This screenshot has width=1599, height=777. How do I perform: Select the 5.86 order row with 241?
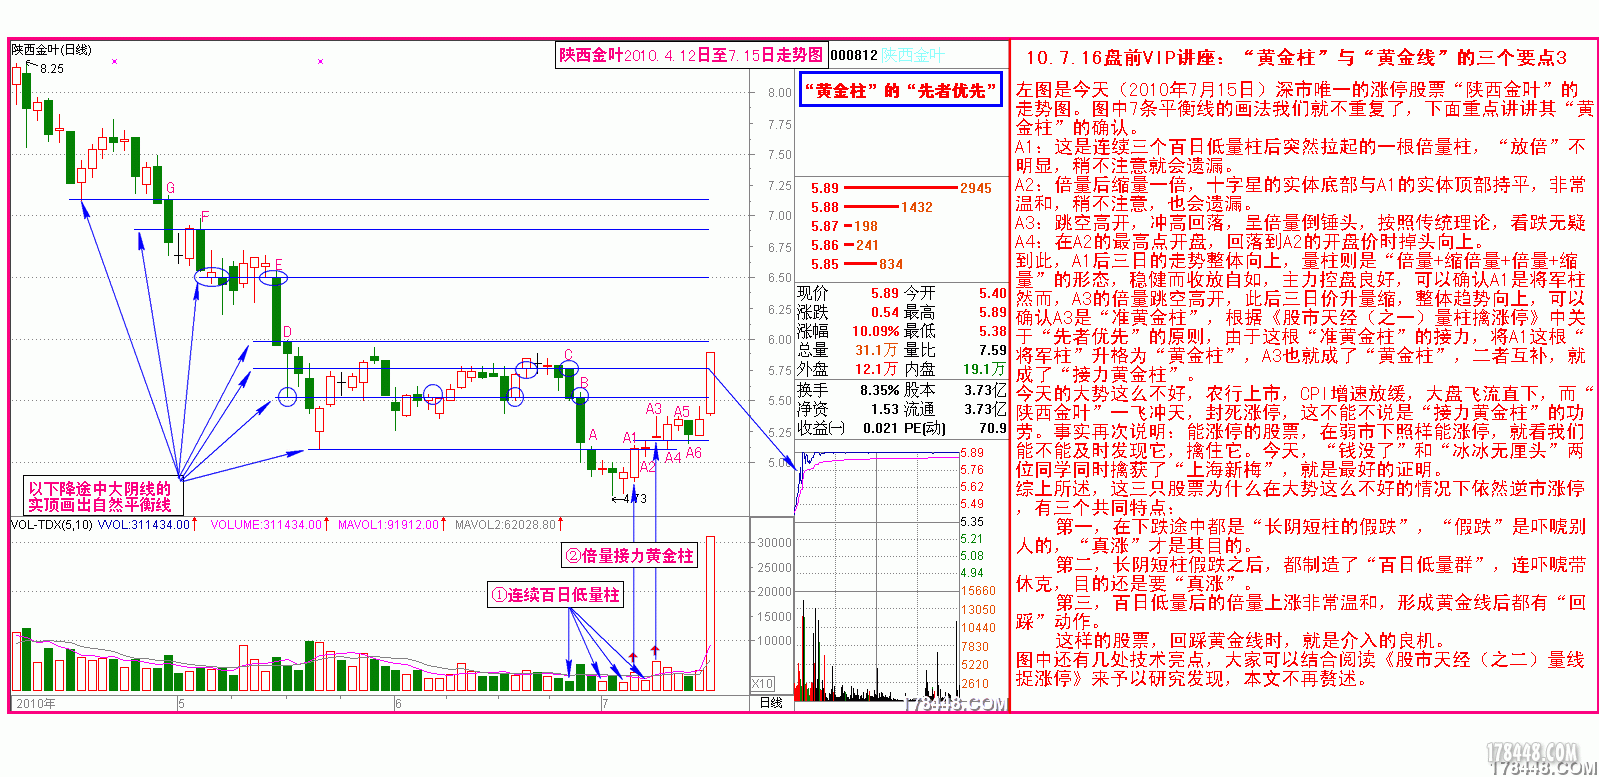(x=844, y=245)
